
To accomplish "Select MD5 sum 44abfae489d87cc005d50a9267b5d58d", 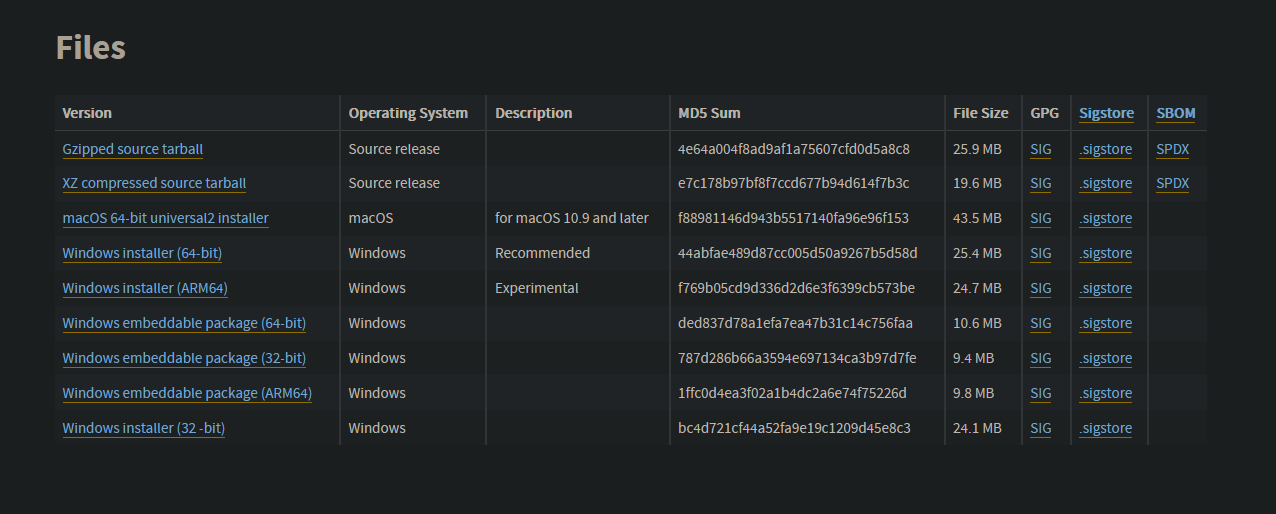I will pyautogui.click(x=798, y=253).
